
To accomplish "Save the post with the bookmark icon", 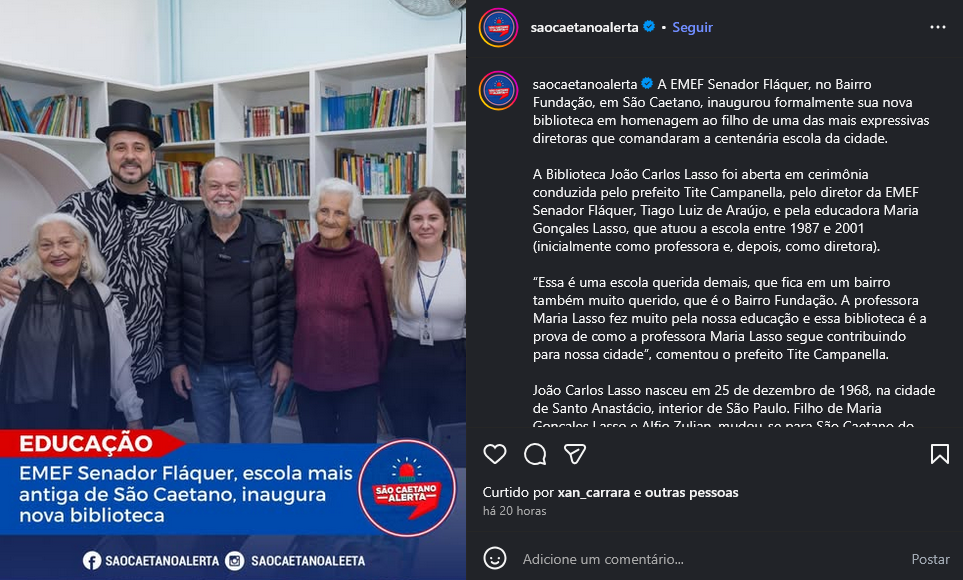I will [x=940, y=454].
